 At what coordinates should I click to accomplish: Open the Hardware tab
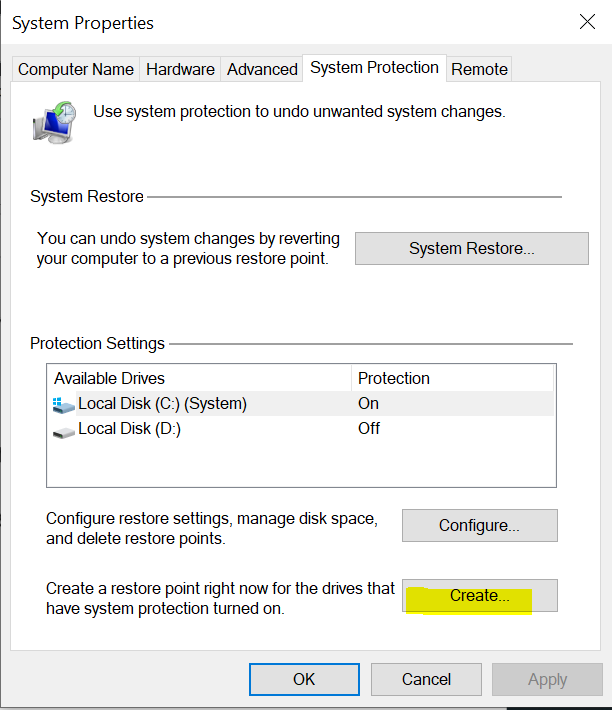(x=180, y=69)
